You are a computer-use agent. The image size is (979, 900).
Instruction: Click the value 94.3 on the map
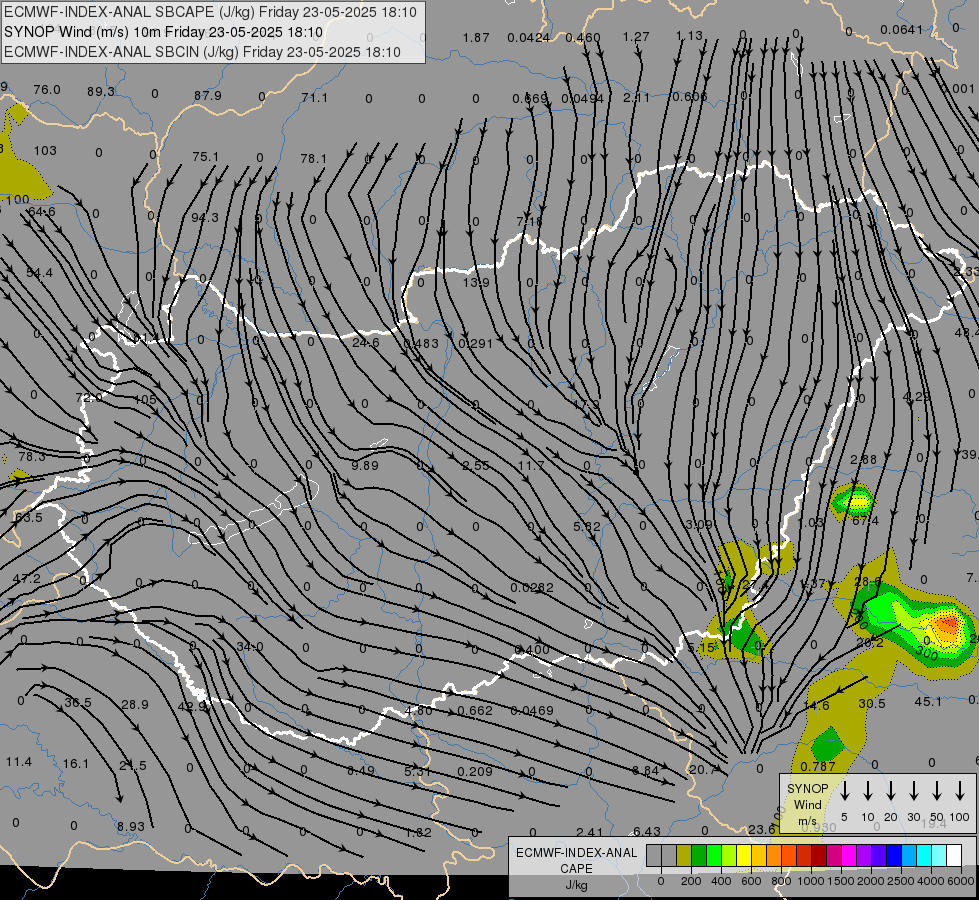pos(205,217)
